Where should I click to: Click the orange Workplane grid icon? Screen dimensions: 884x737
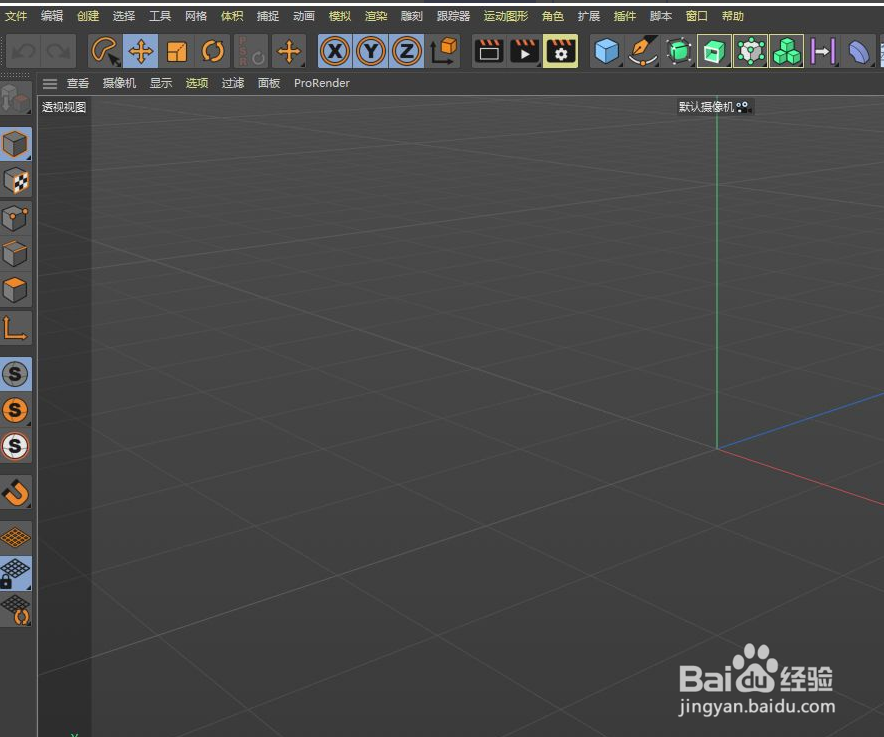click(x=15, y=537)
